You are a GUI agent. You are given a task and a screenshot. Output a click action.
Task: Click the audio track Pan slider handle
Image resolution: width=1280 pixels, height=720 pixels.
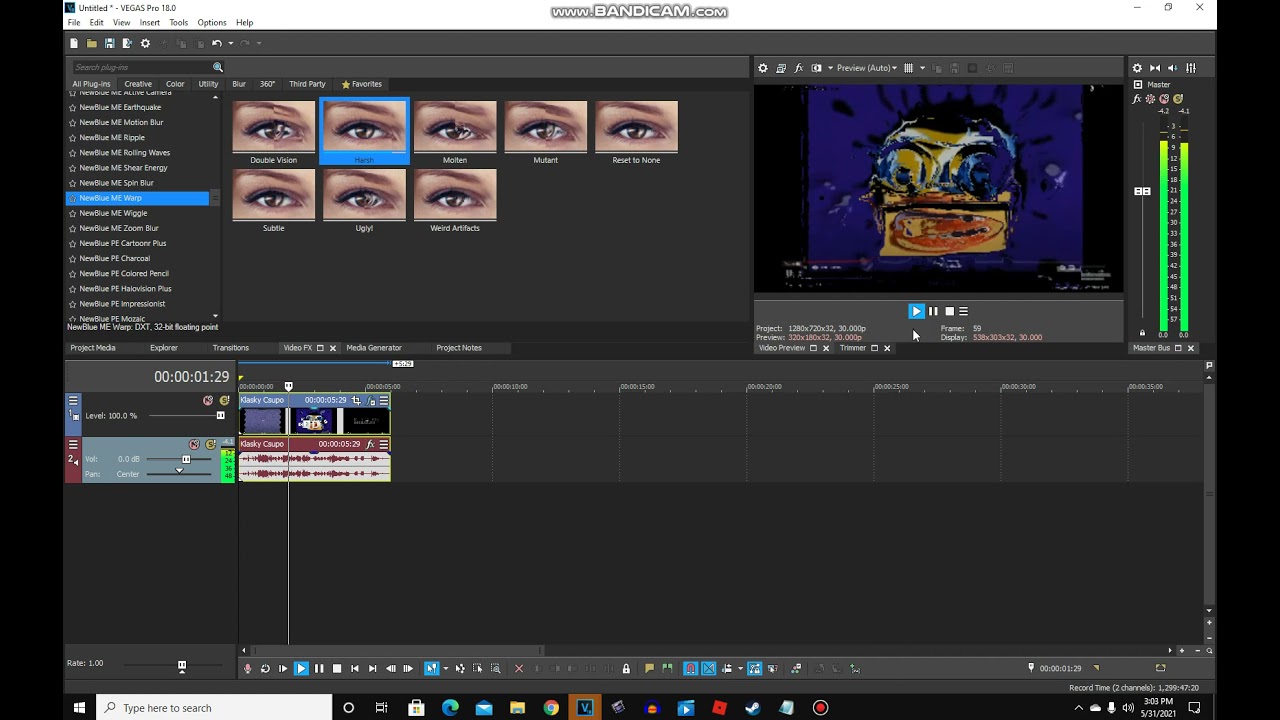tap(180, 471)
